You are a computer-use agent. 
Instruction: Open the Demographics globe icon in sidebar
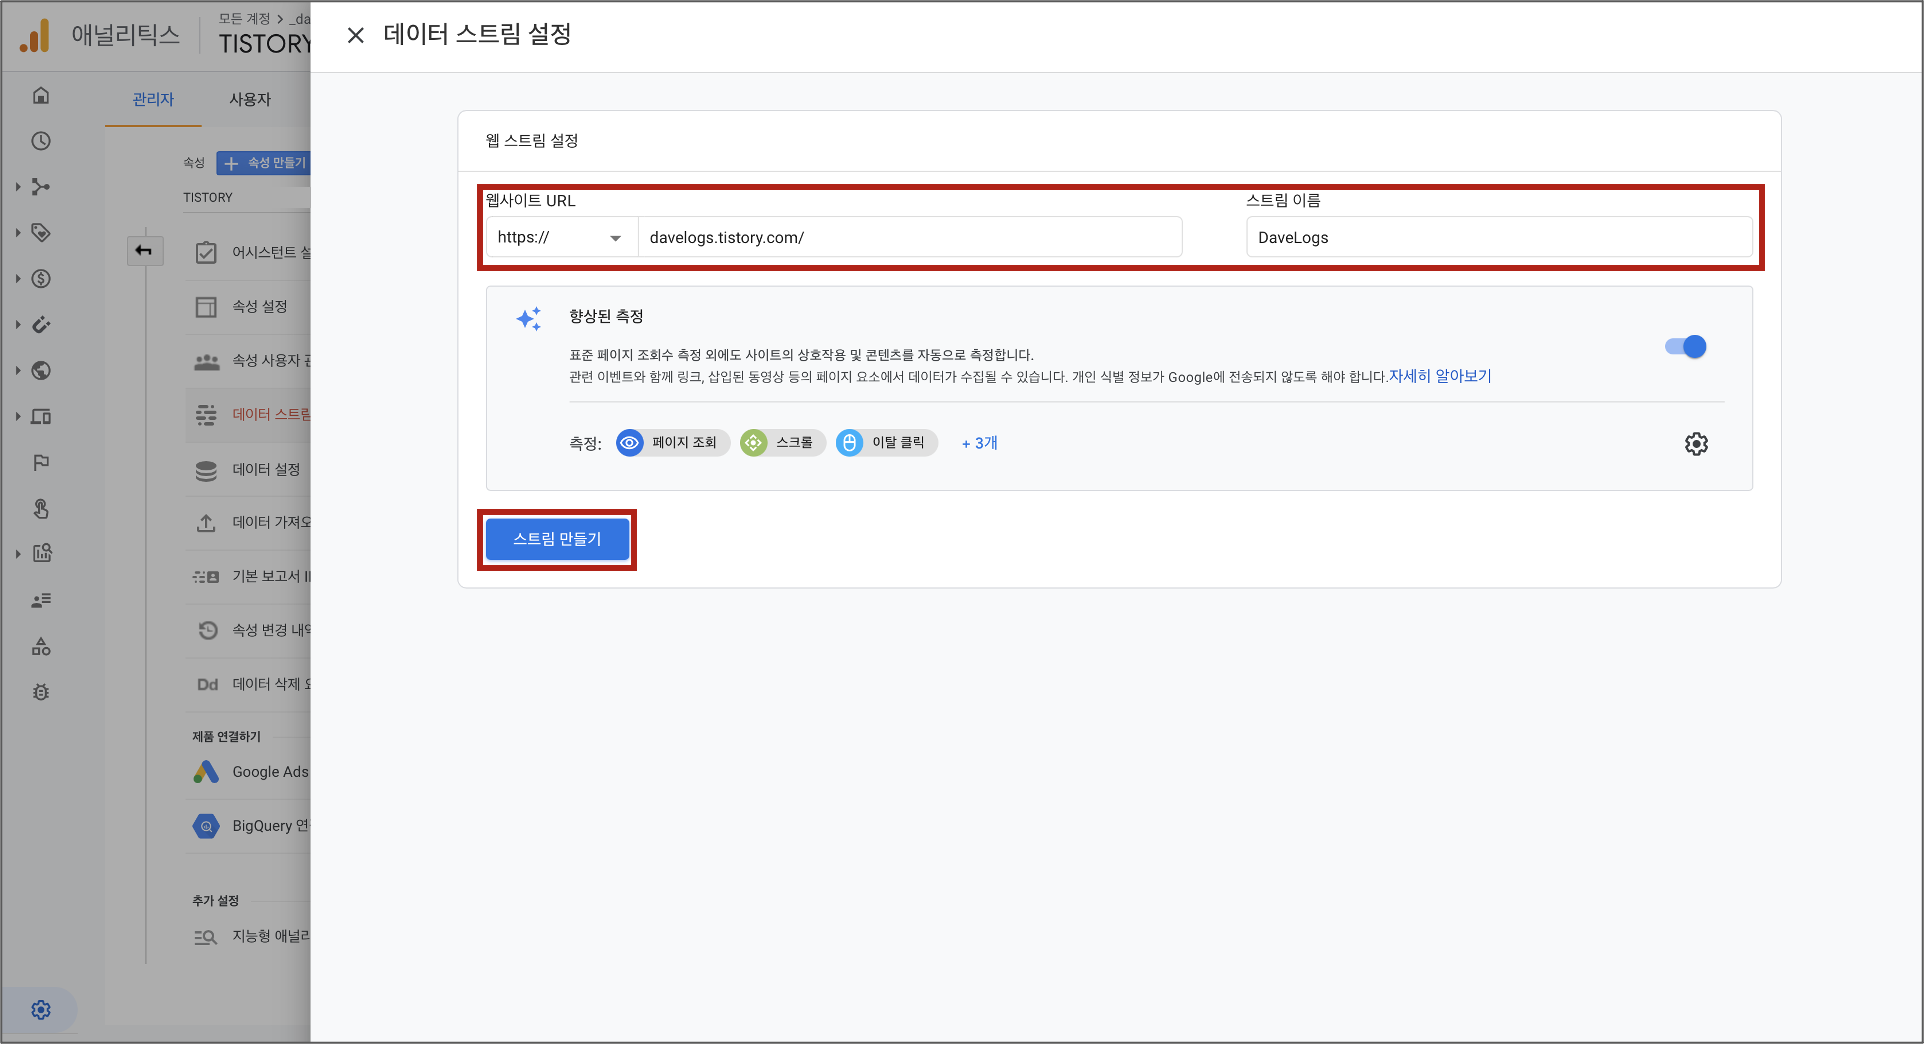pyautogui.click(x=41, y=370)
